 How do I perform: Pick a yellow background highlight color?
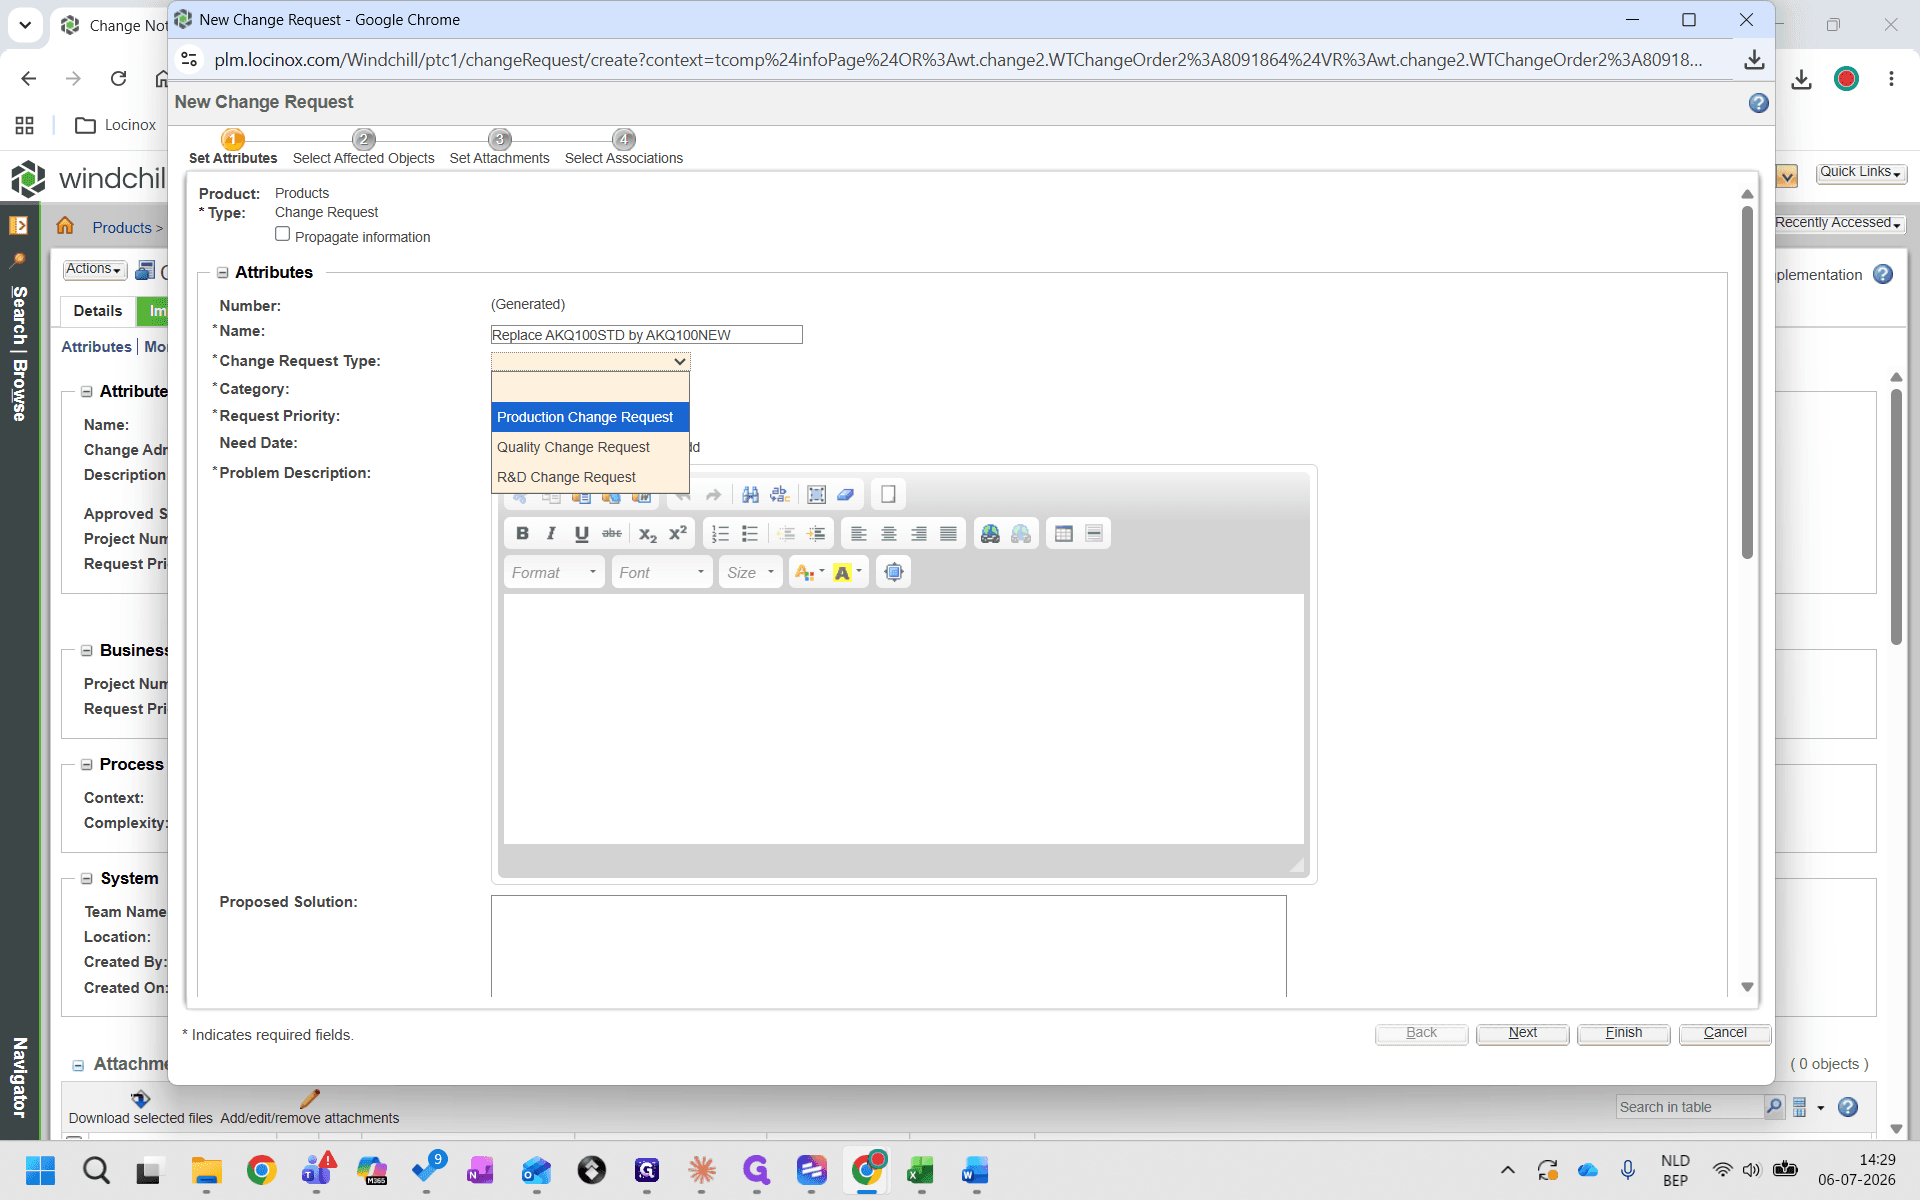(x=848, y=572)
